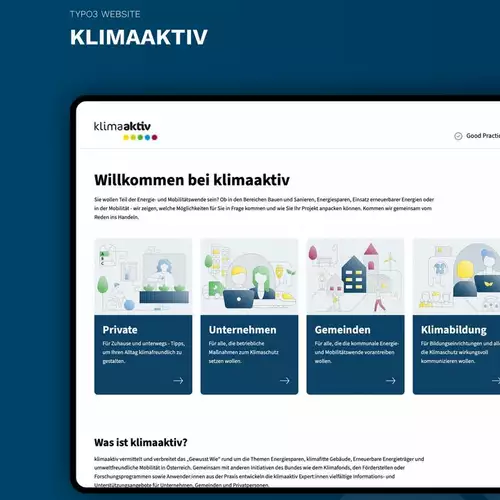Screen dimensions: 500x500
Task: Click the KLIMAAKTIV title above the mockup
Action: [x=139, y=37]
